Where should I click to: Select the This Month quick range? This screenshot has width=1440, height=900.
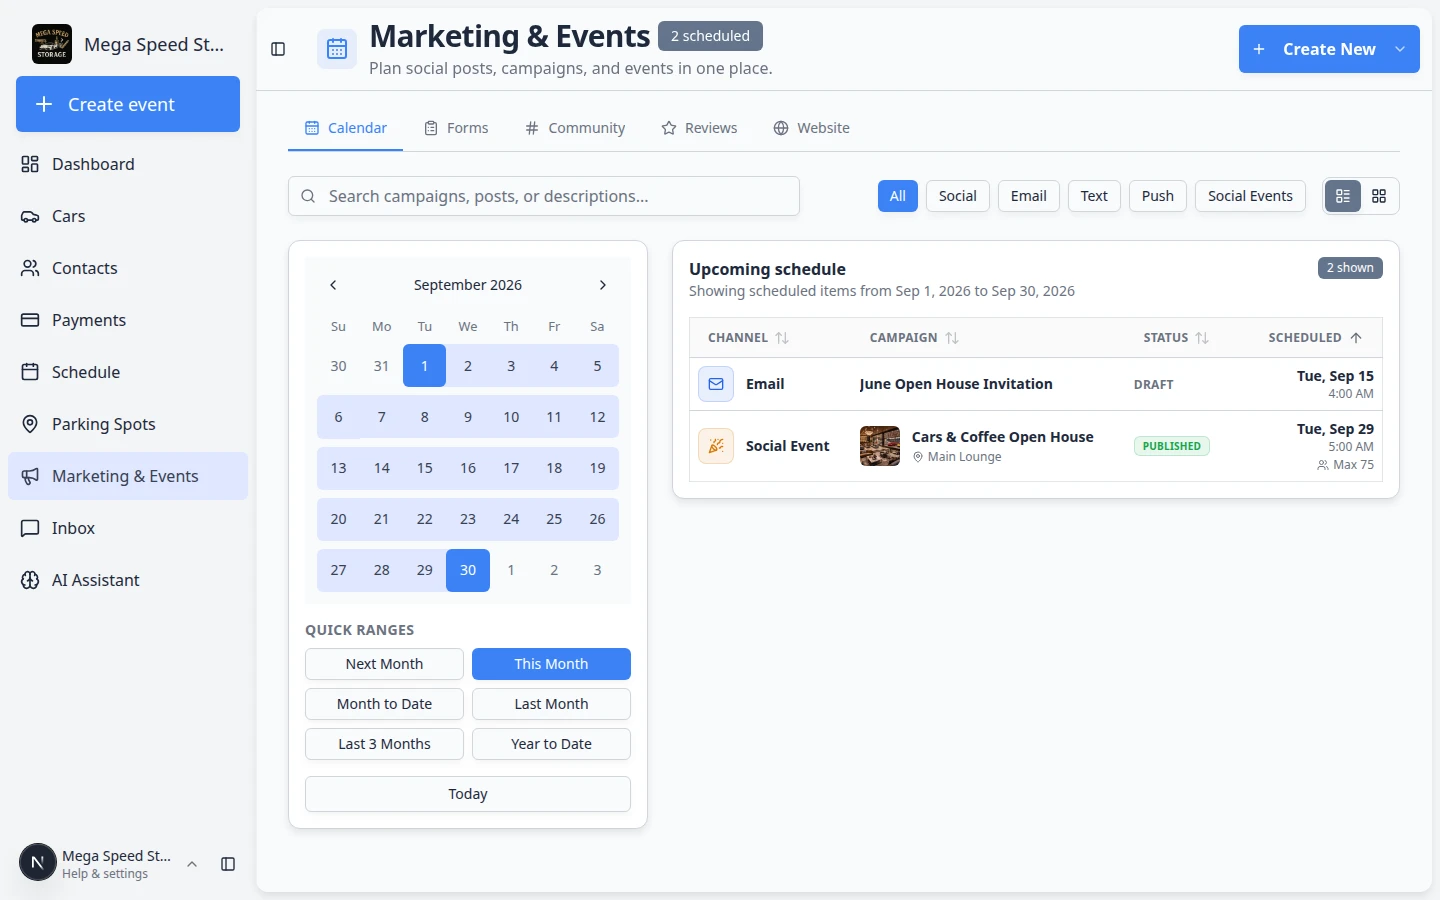(551, 664)
